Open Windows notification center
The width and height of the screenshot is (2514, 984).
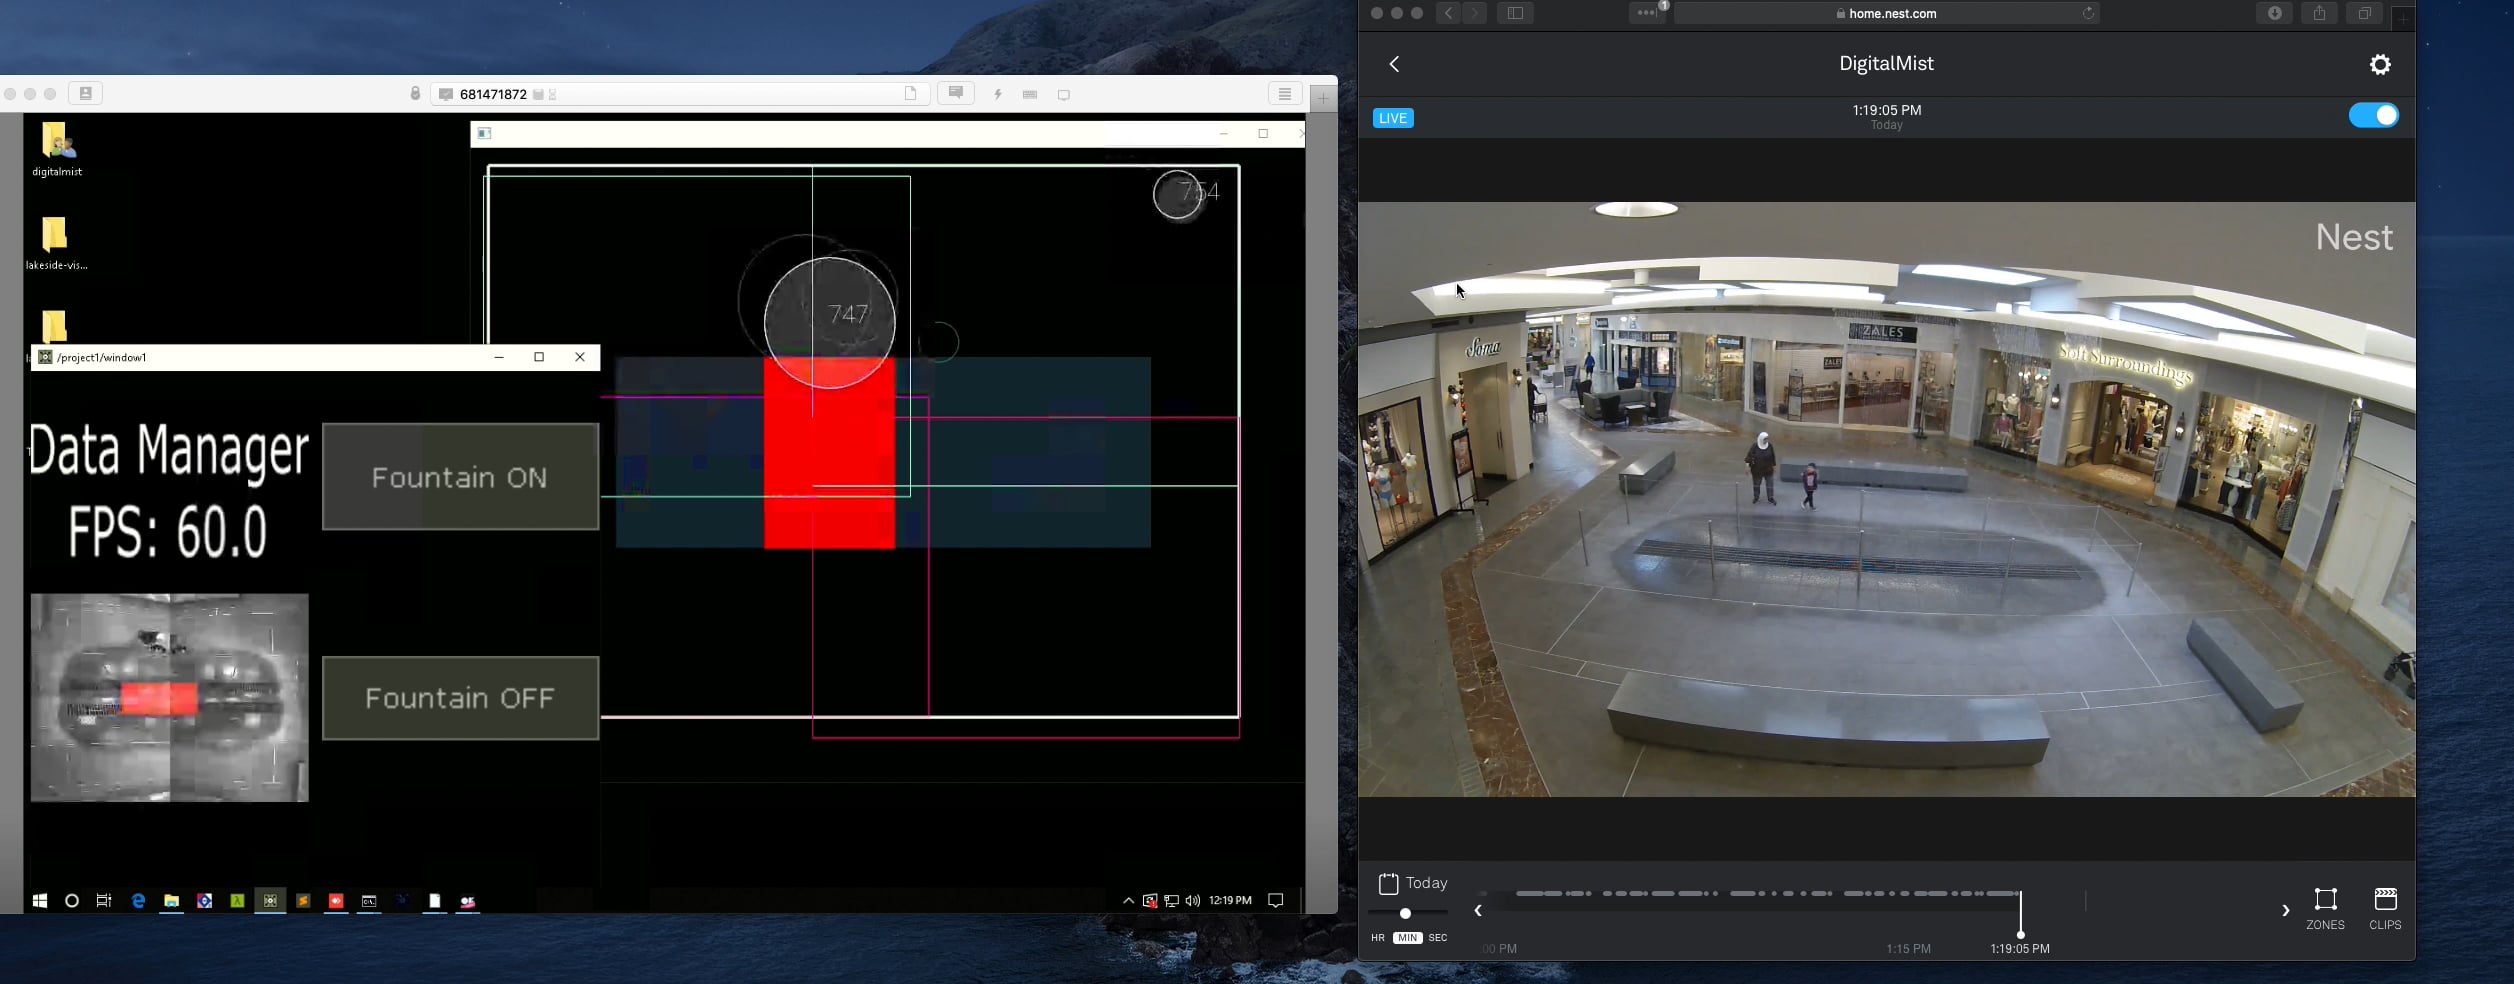point(1275,901)
